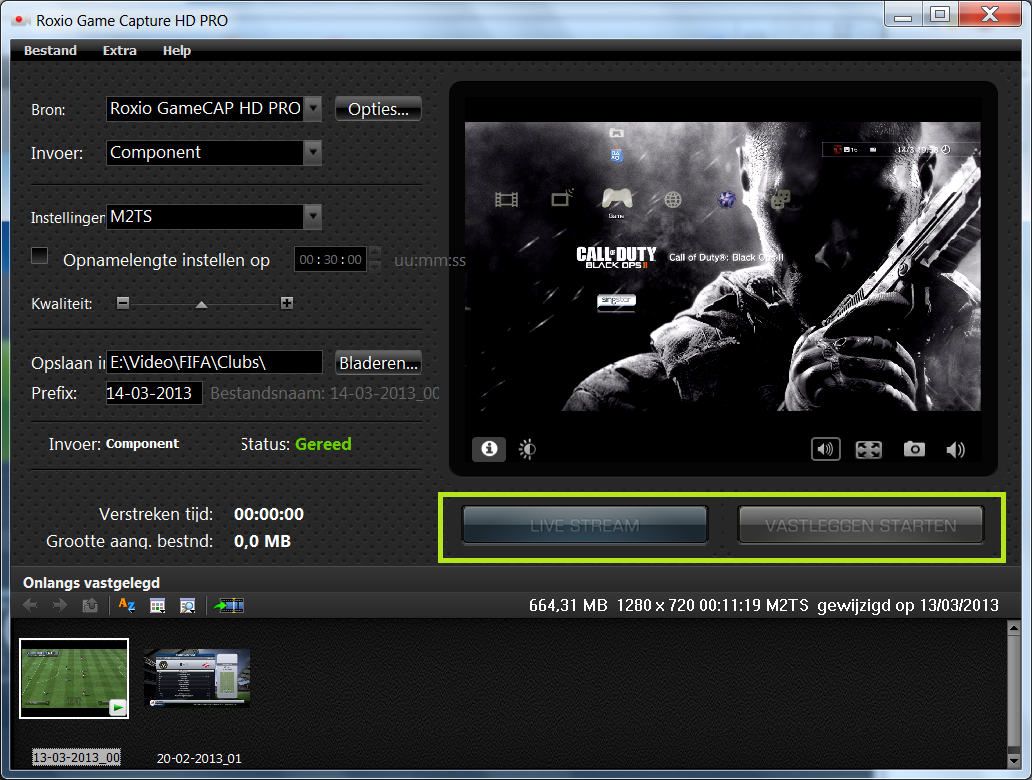Go forward with the right arrow icon
Image resolution: width=1032 pixels, height=780 pixels.
[60, 605]
